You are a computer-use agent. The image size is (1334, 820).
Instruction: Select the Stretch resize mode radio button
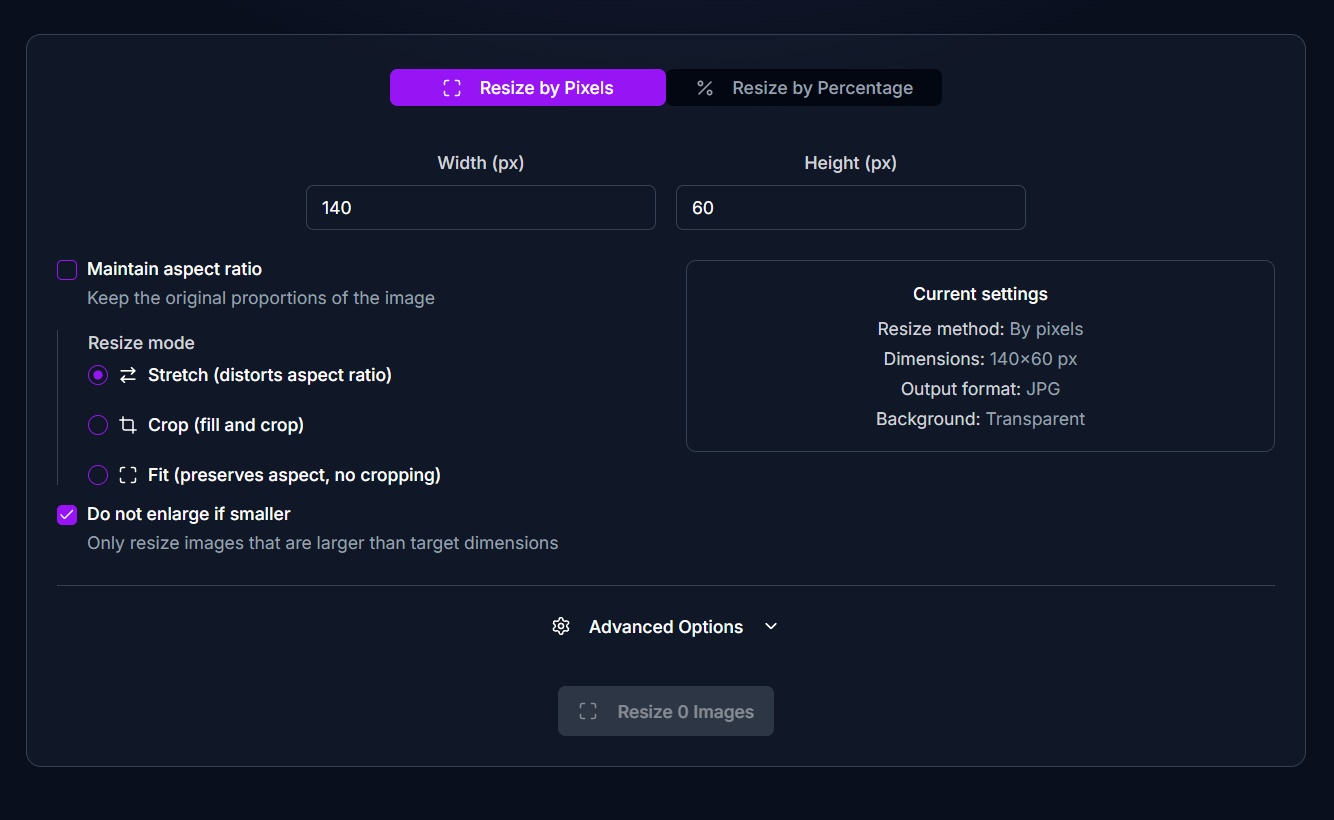pyautogui.click(x=98, y=375)
